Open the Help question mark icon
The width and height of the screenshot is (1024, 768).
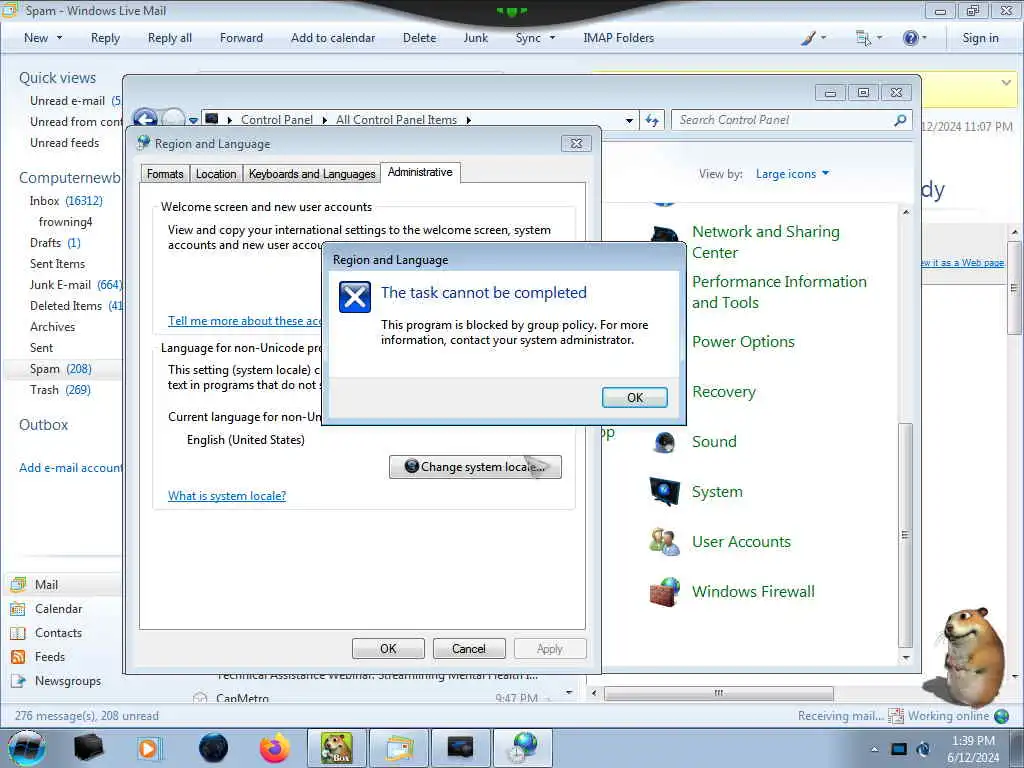(x=914, y=38)
